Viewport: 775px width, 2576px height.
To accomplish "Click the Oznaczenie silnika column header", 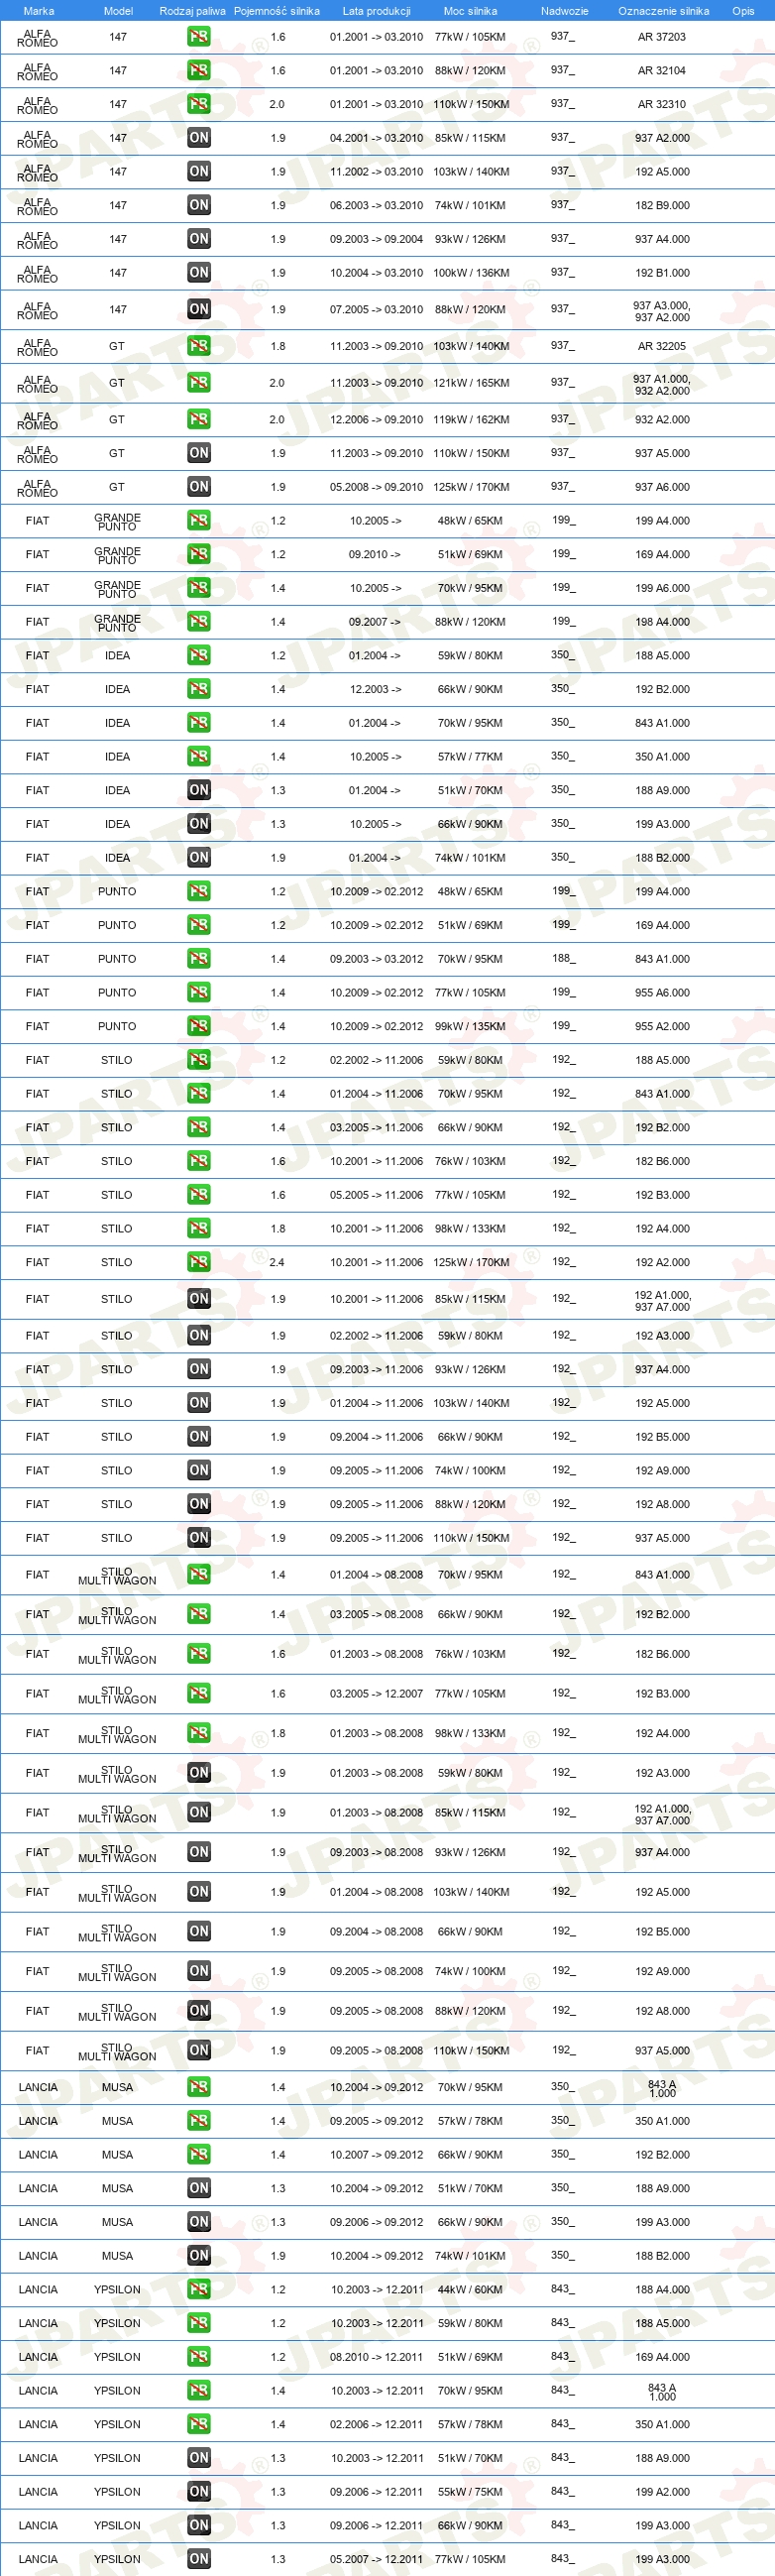I will pos(663,11).
